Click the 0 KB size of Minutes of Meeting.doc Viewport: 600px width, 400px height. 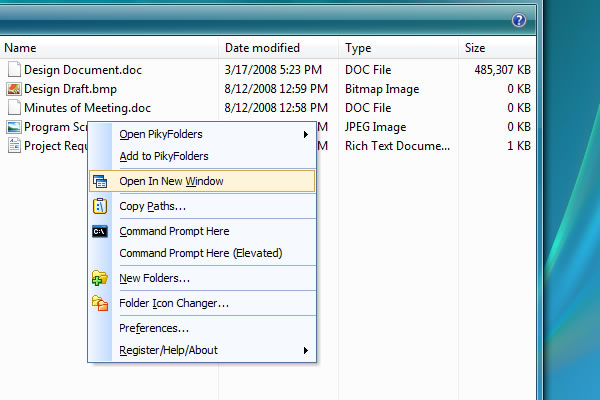point(519,108)
